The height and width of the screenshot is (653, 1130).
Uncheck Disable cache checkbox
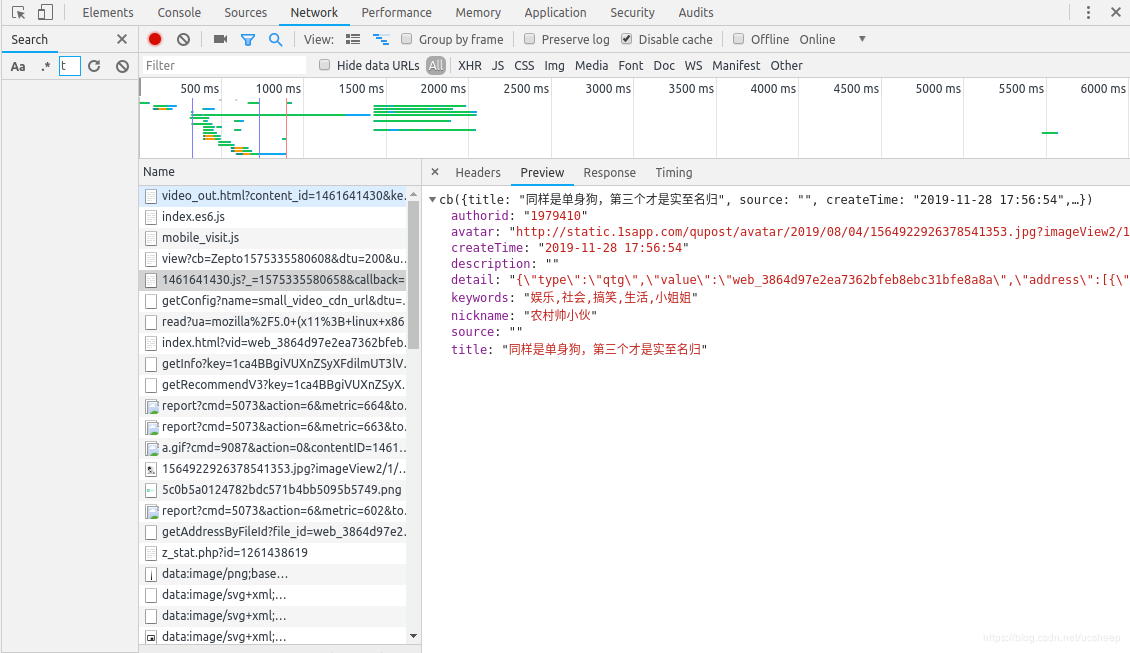point(626,39)
